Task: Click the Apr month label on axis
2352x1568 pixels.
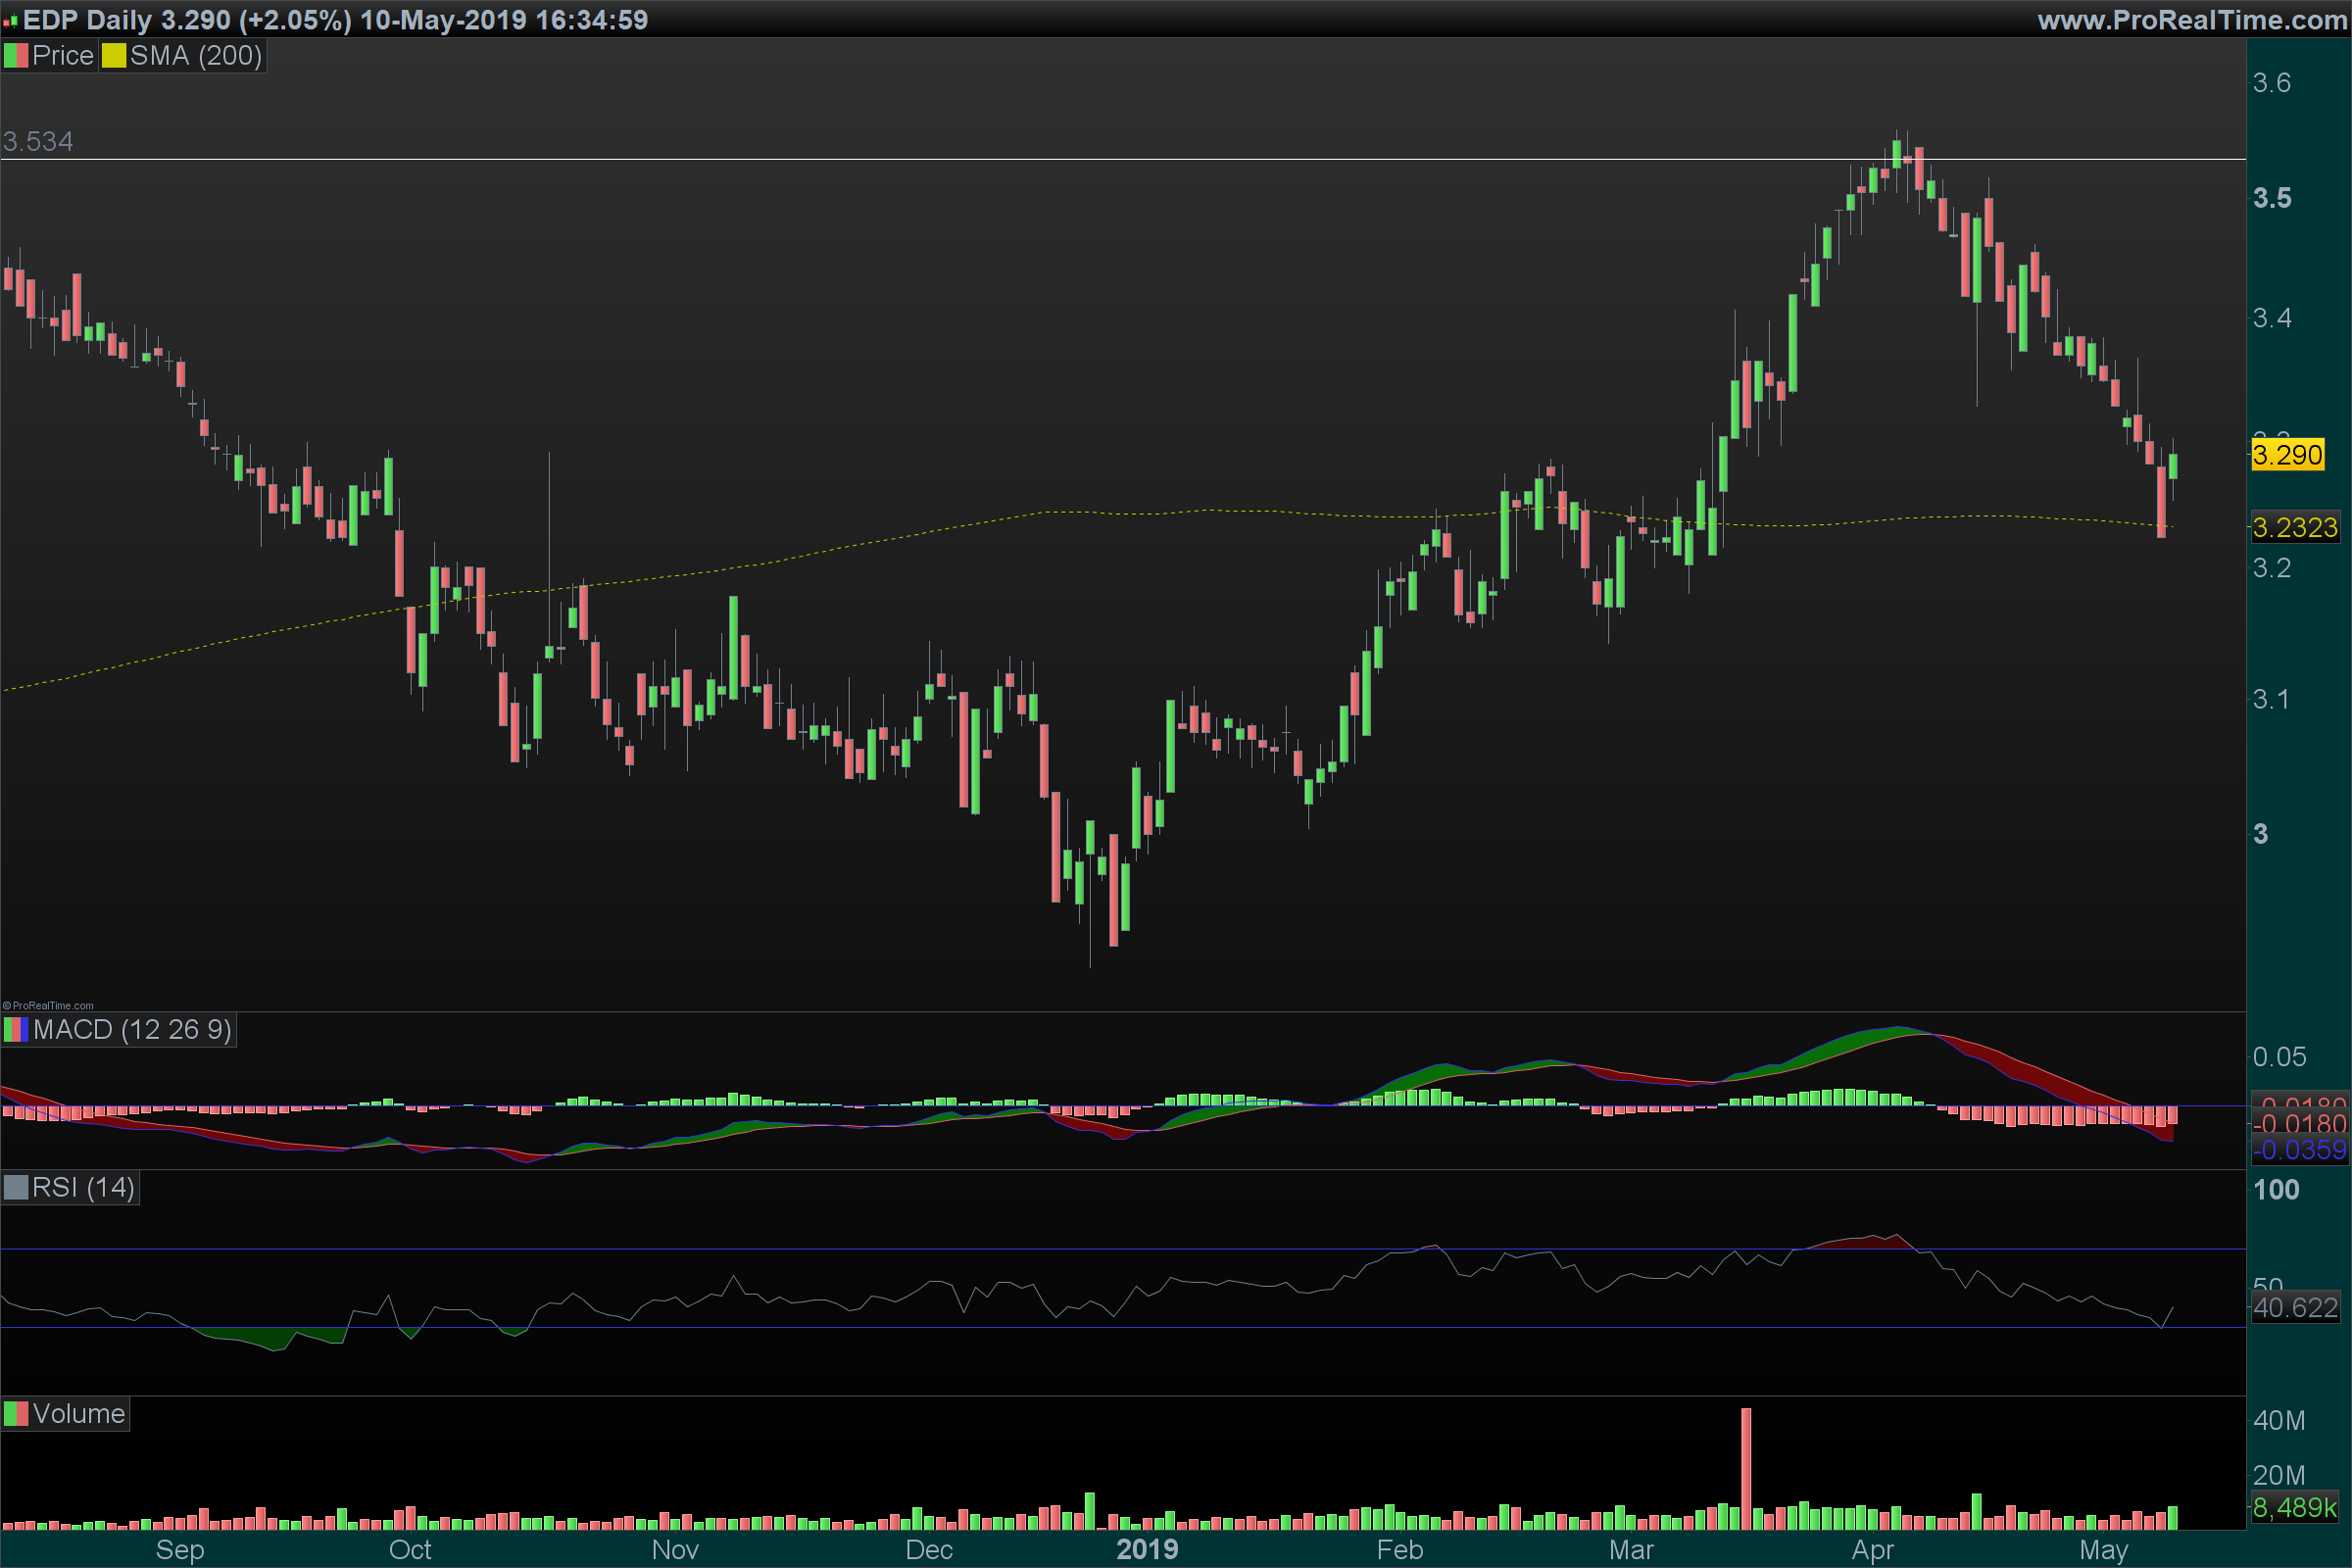Action: coord(1872,1550)
